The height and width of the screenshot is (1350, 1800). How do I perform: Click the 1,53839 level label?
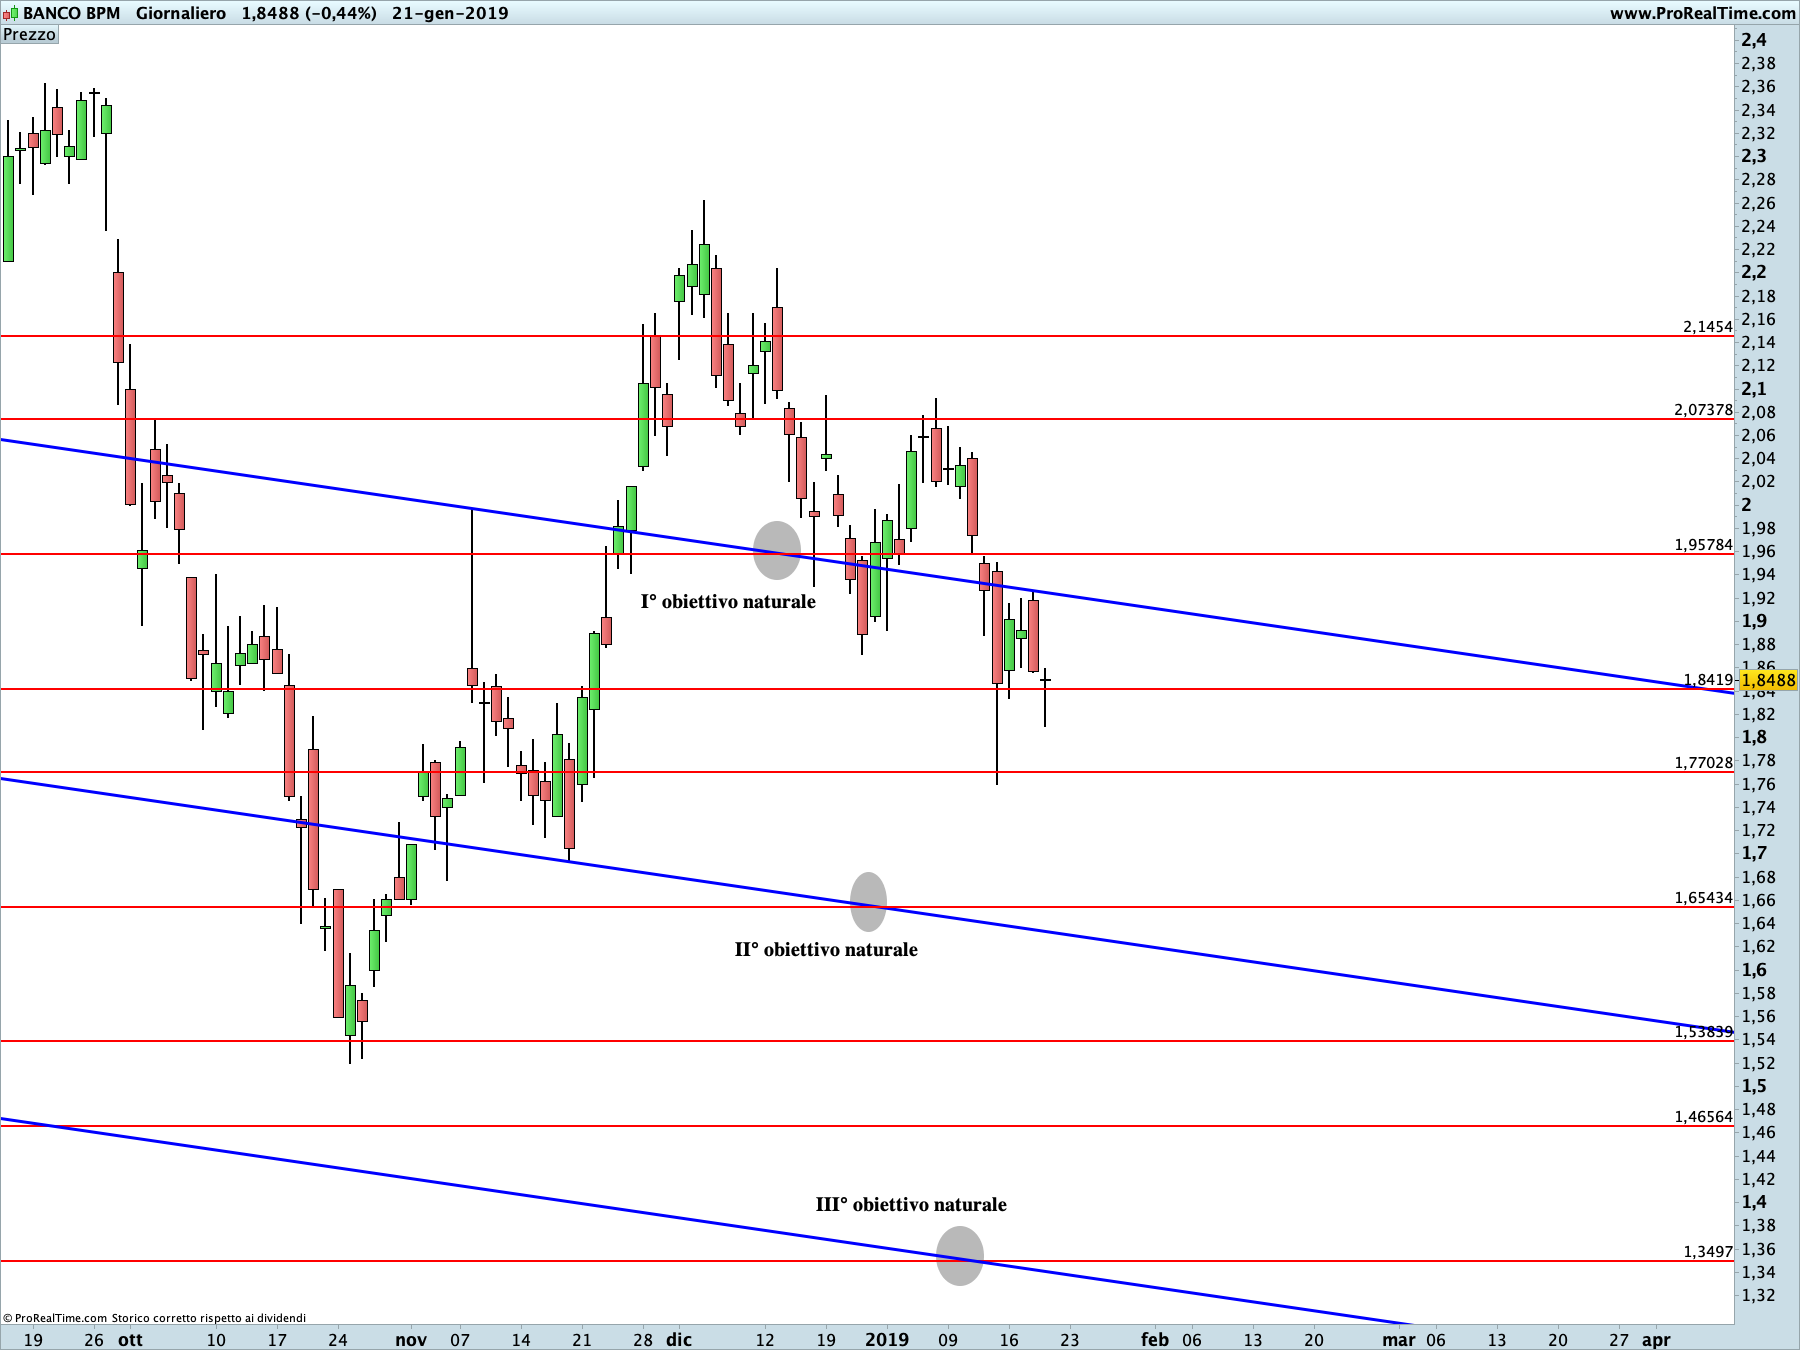(1704, 1032)
